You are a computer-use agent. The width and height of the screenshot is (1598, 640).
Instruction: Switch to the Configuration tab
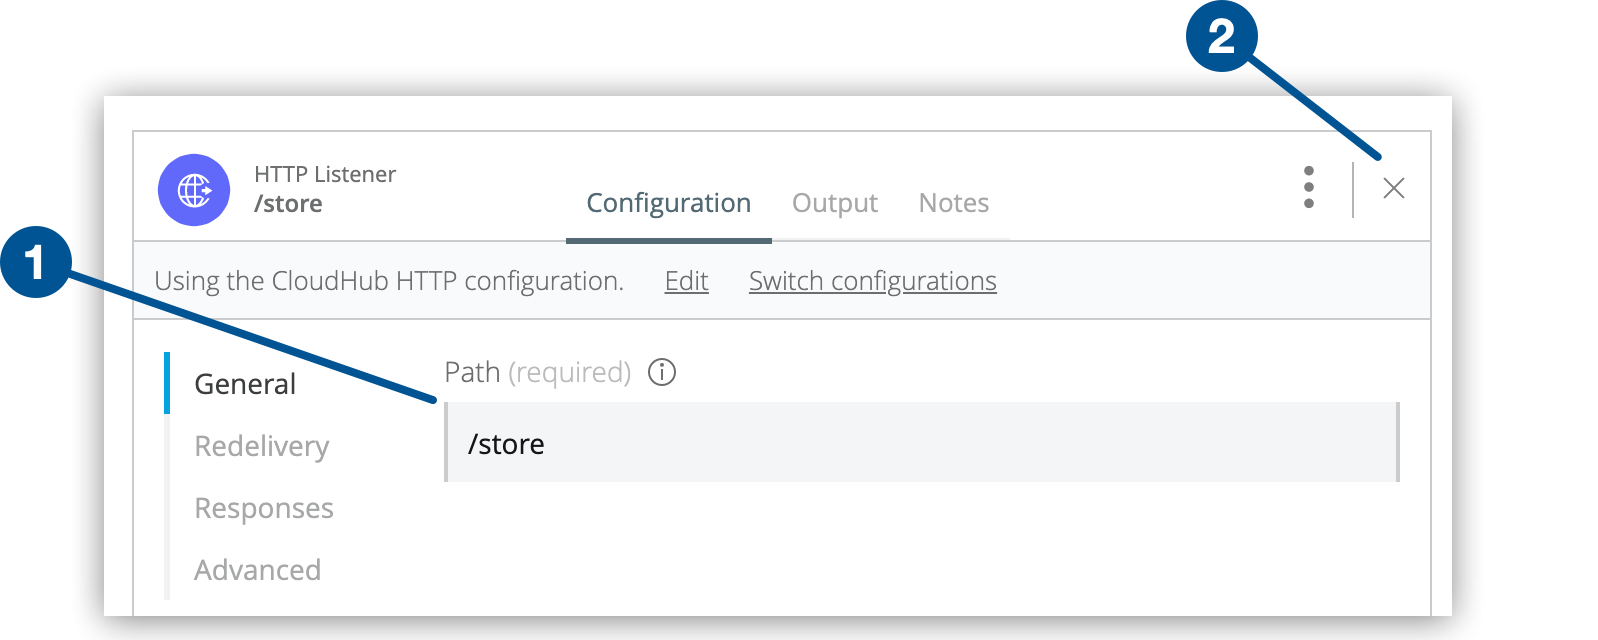(x=668, y=203)
